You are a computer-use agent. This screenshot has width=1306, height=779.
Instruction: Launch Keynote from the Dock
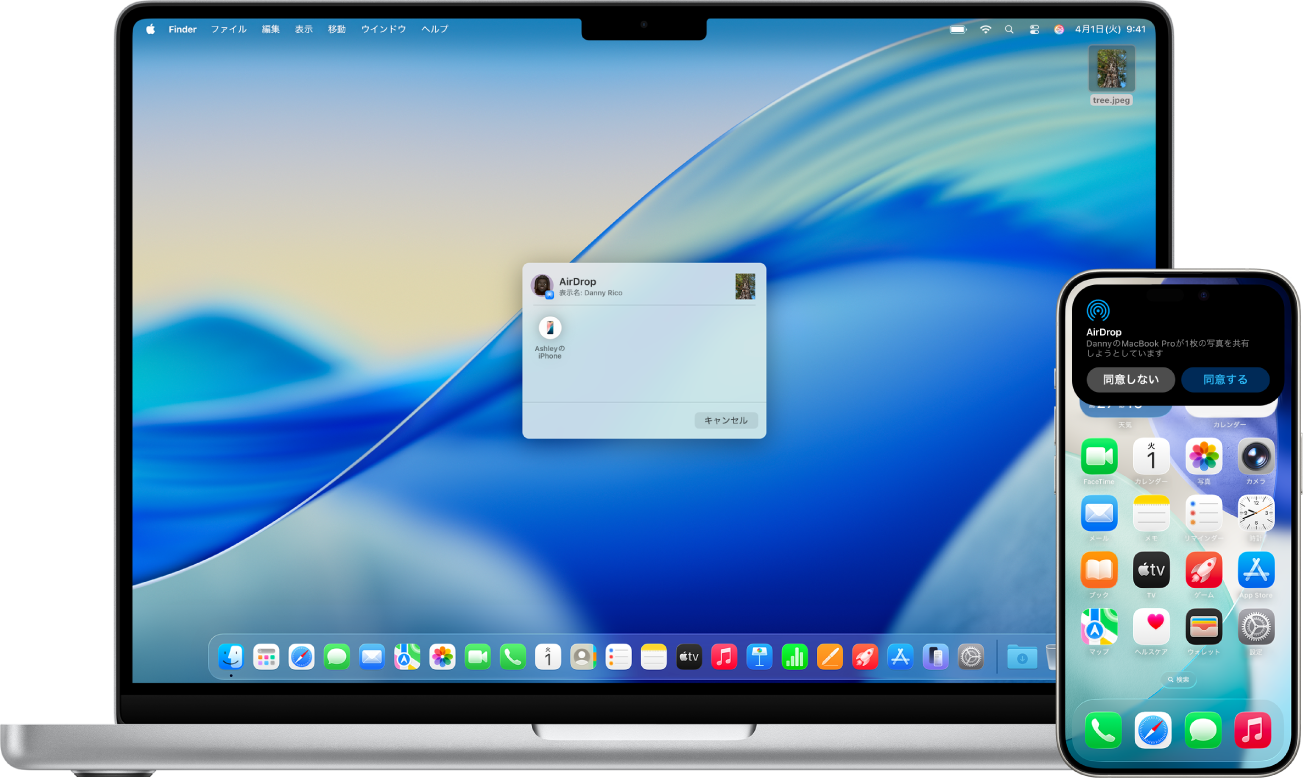pos(759,657)
